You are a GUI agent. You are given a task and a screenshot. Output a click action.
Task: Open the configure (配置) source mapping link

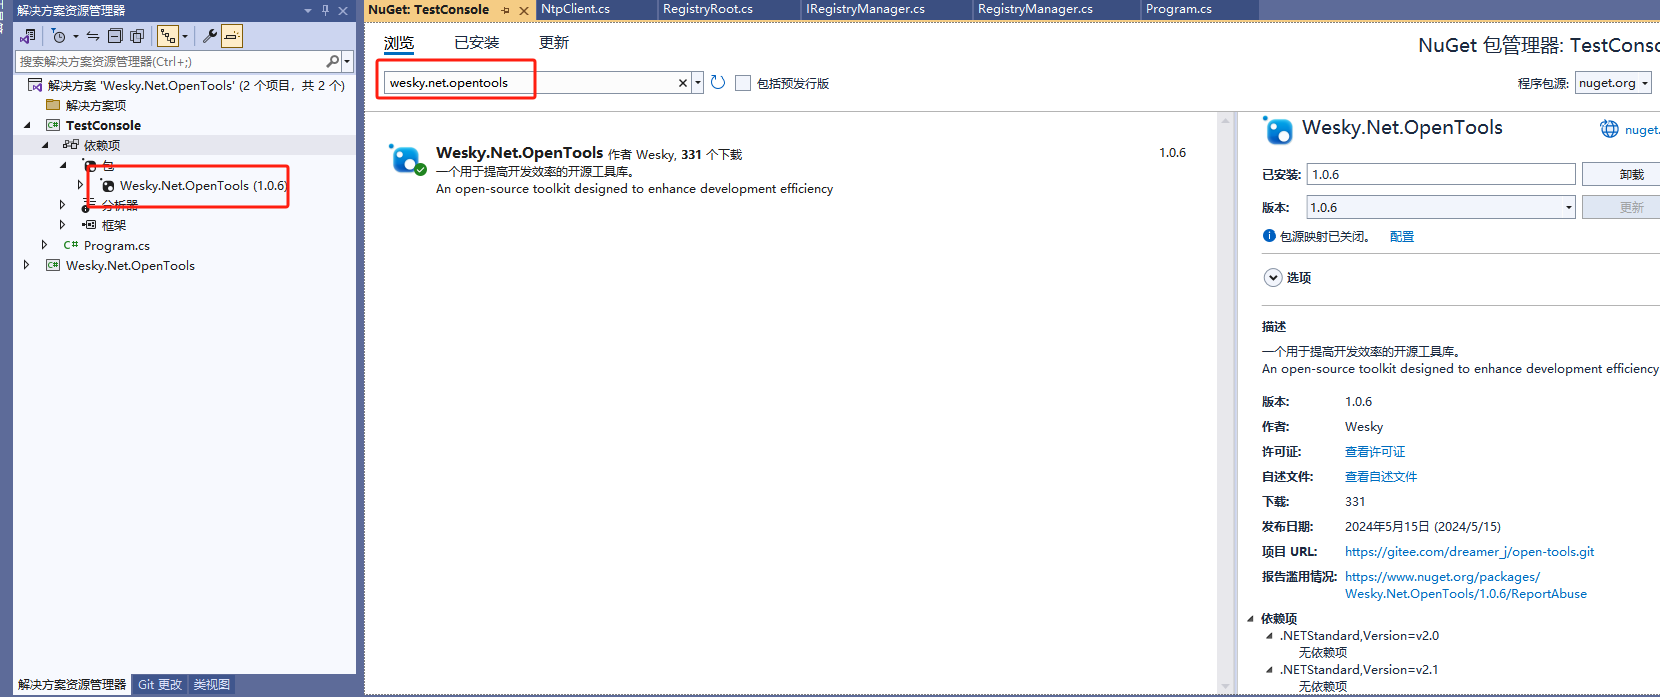[1402, 236]
